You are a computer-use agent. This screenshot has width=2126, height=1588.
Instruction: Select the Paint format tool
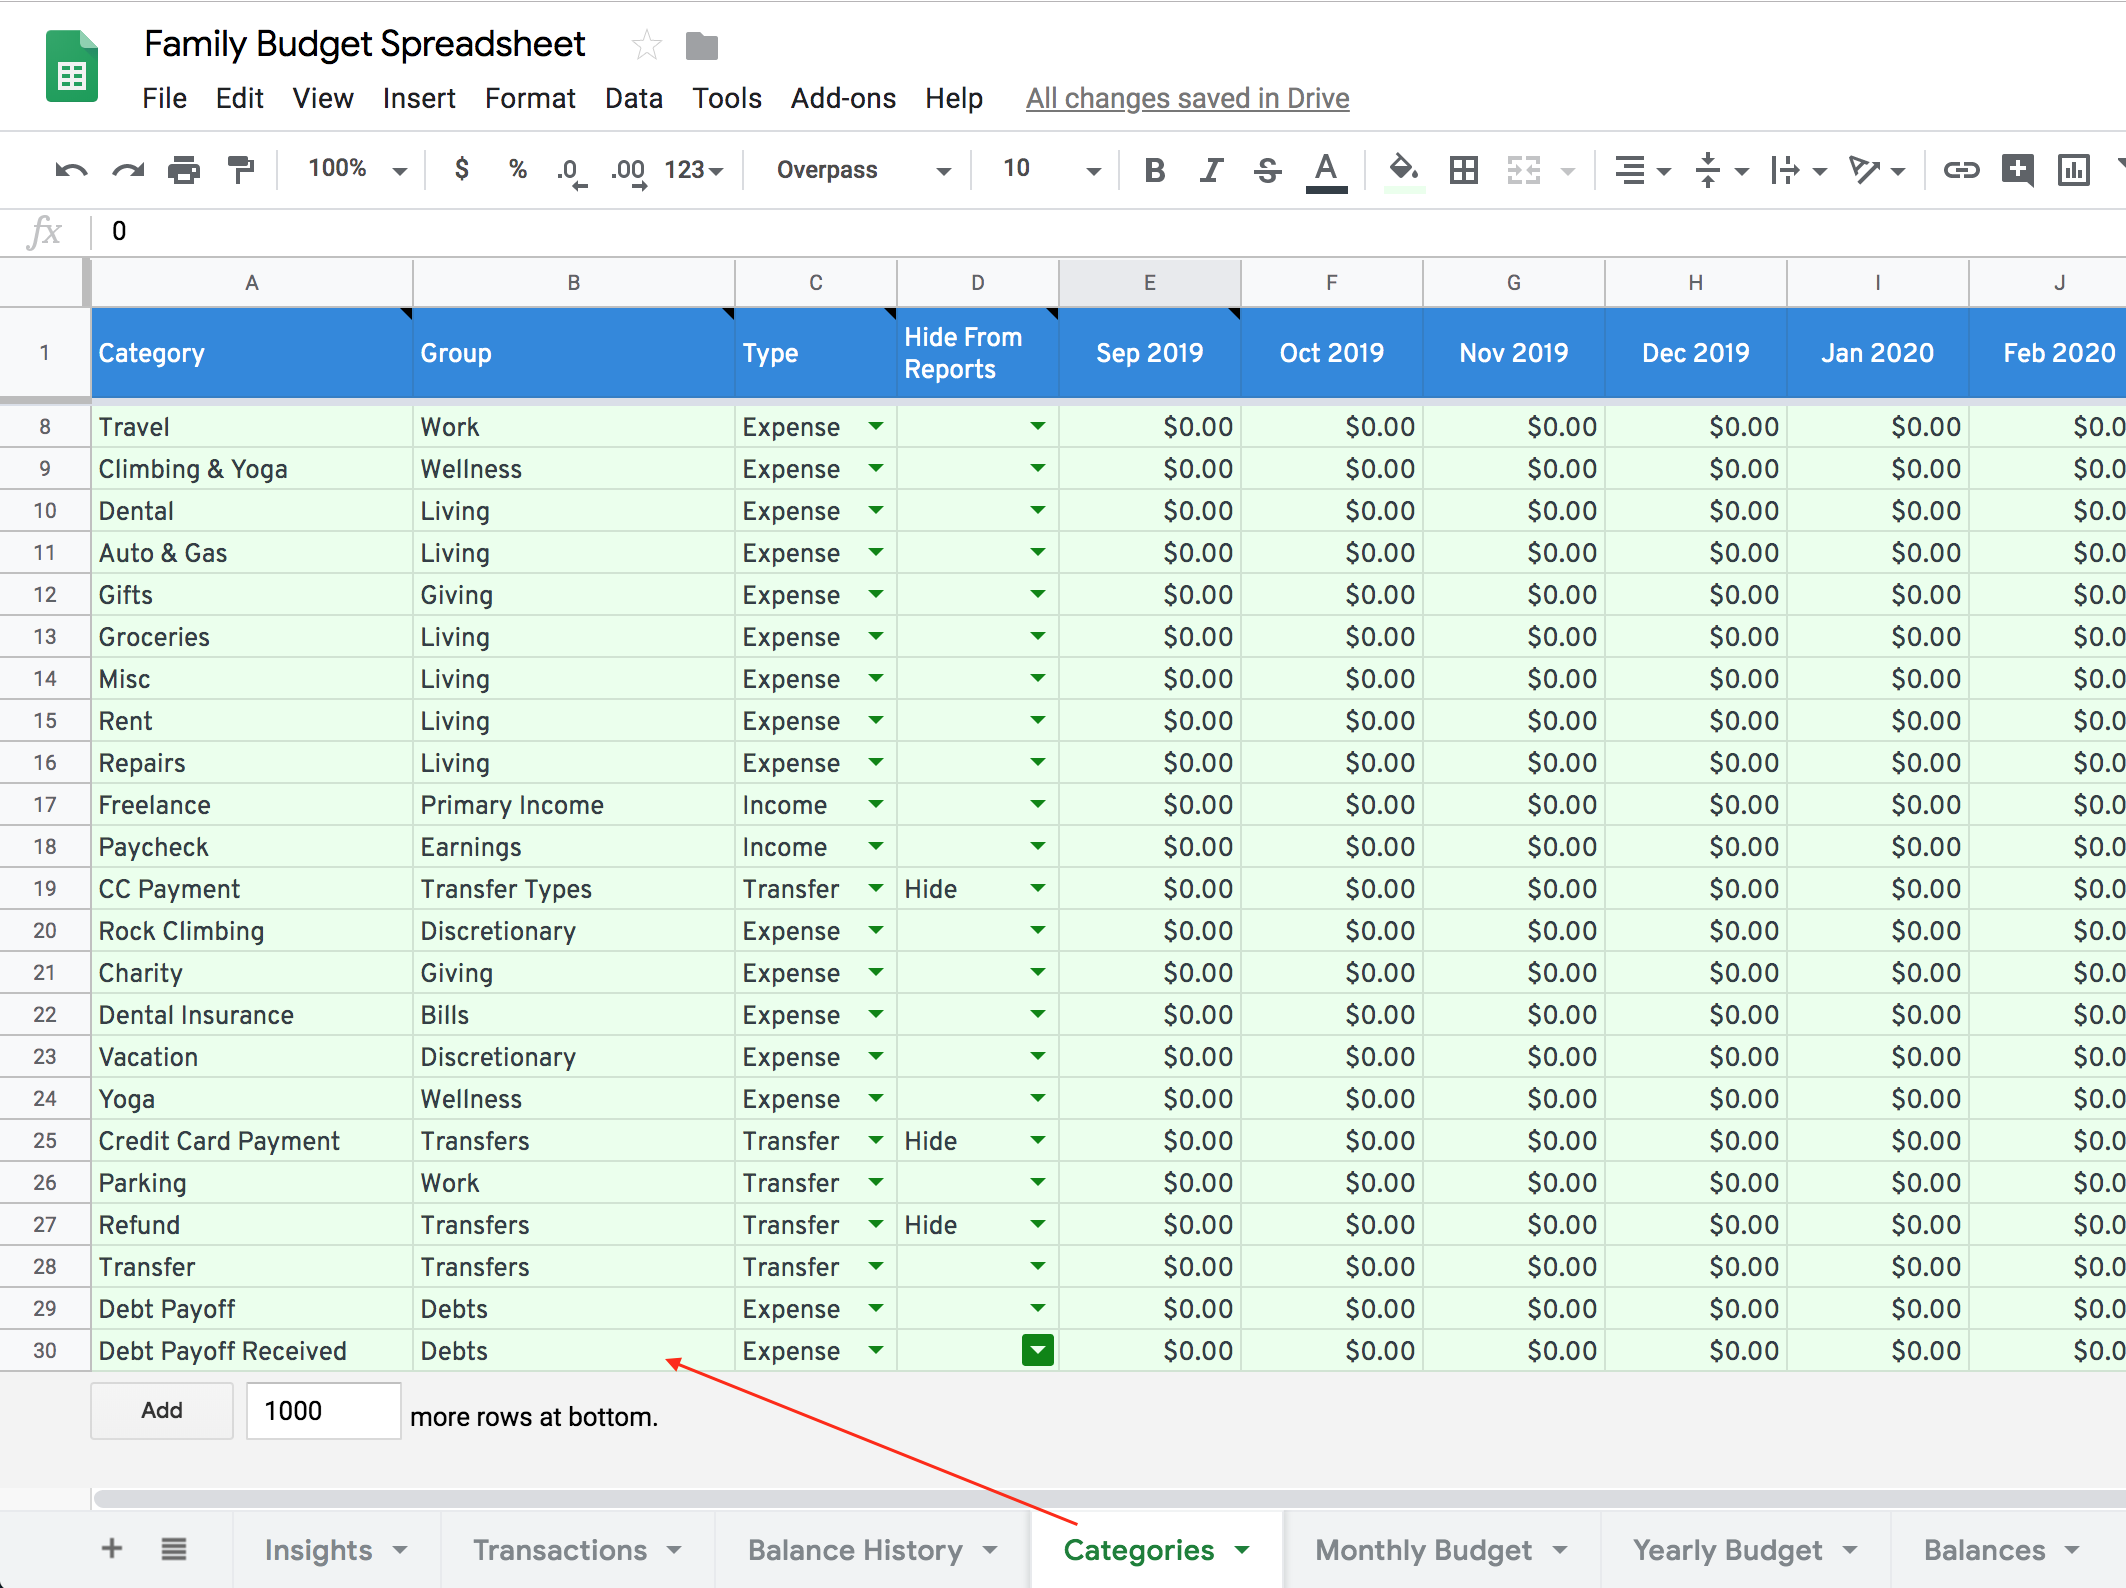241,170
